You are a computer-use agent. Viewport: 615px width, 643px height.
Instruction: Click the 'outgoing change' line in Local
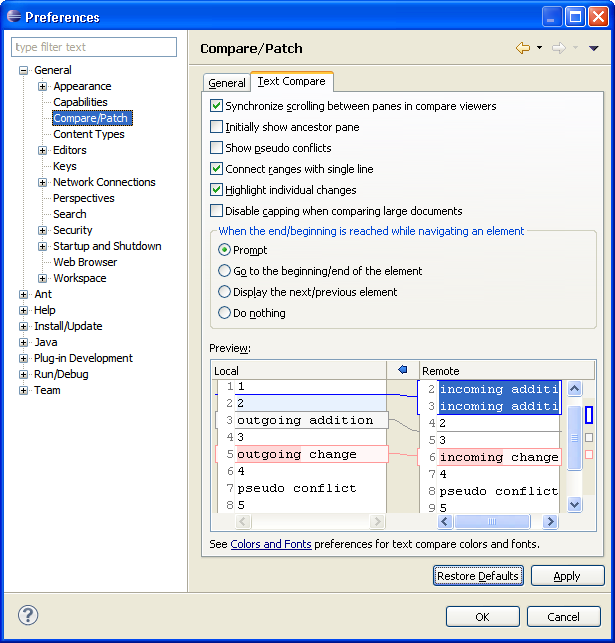click(301, 454)
